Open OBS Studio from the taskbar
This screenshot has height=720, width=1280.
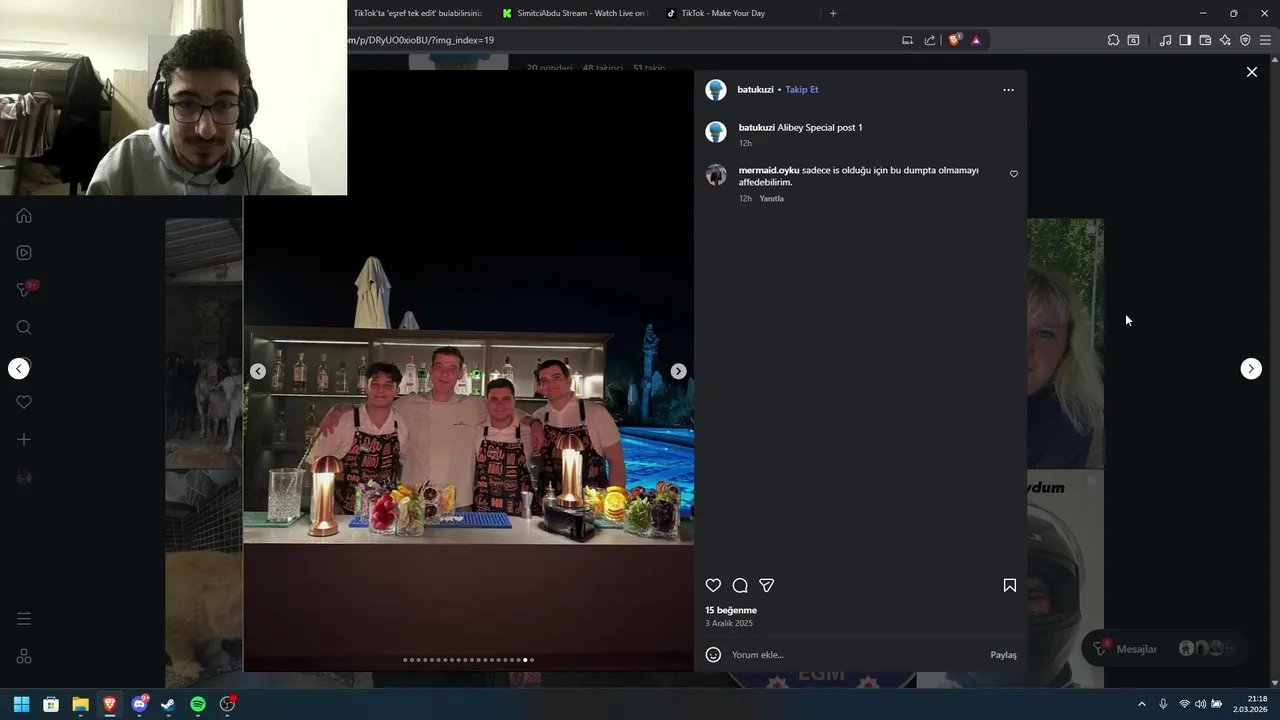tap(228, 704)
